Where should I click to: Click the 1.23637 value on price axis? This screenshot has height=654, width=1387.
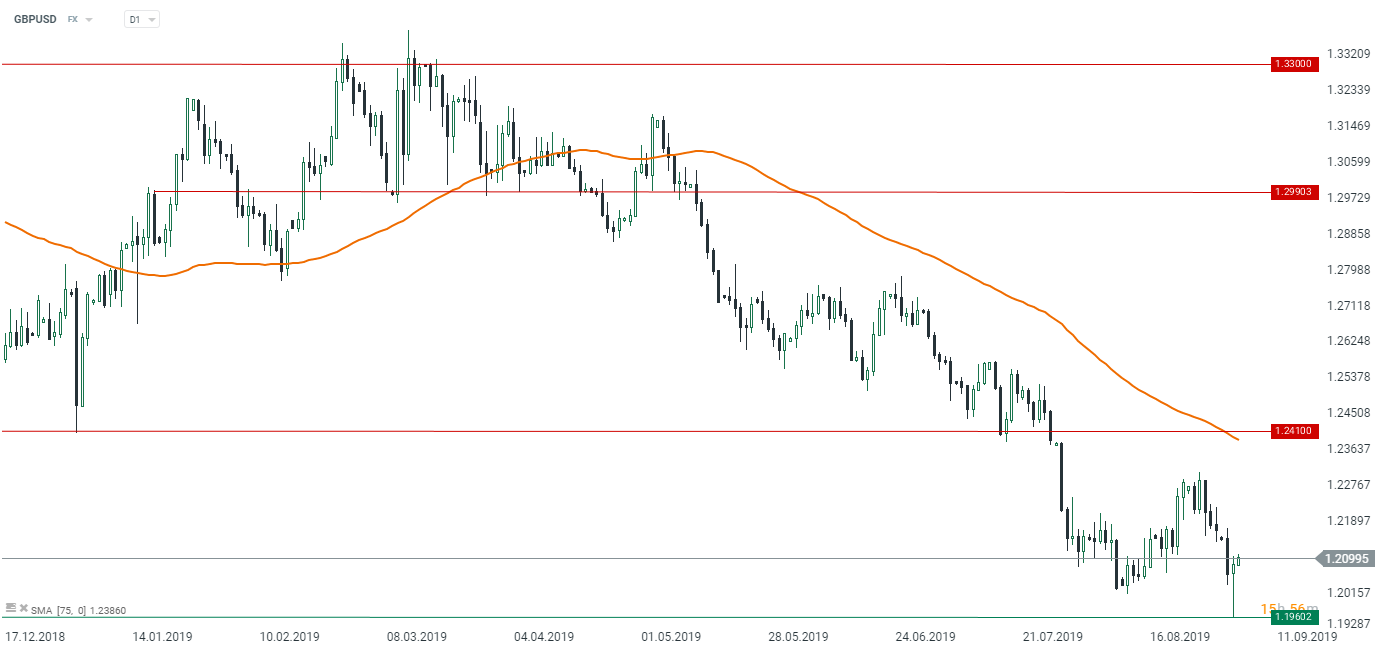tap(1349, 449)
